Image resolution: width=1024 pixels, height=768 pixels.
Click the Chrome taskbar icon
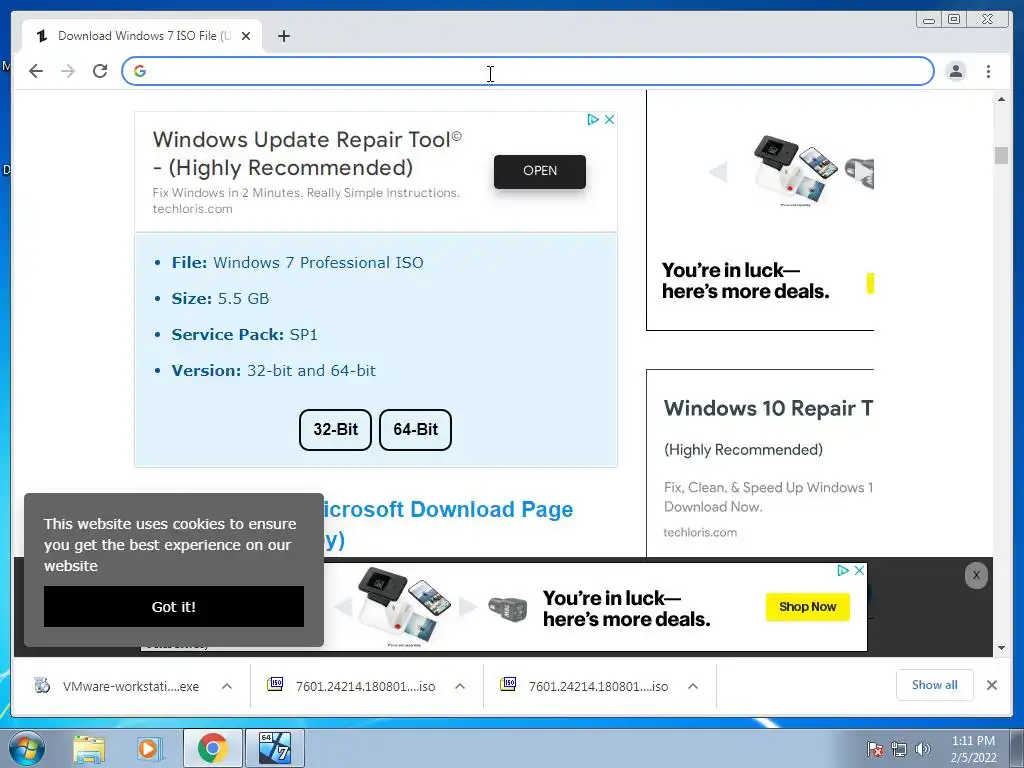212,748
